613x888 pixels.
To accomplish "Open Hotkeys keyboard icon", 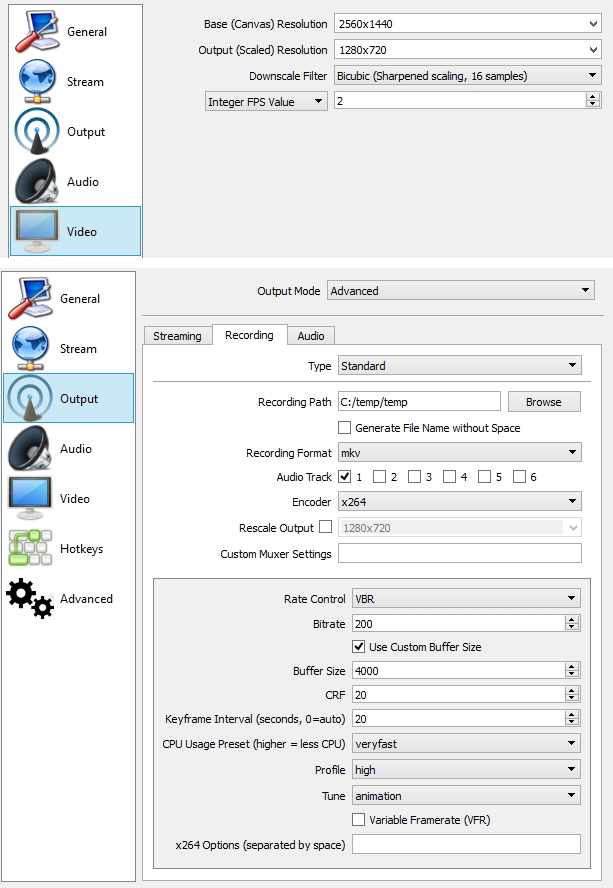I will point(30,548).
